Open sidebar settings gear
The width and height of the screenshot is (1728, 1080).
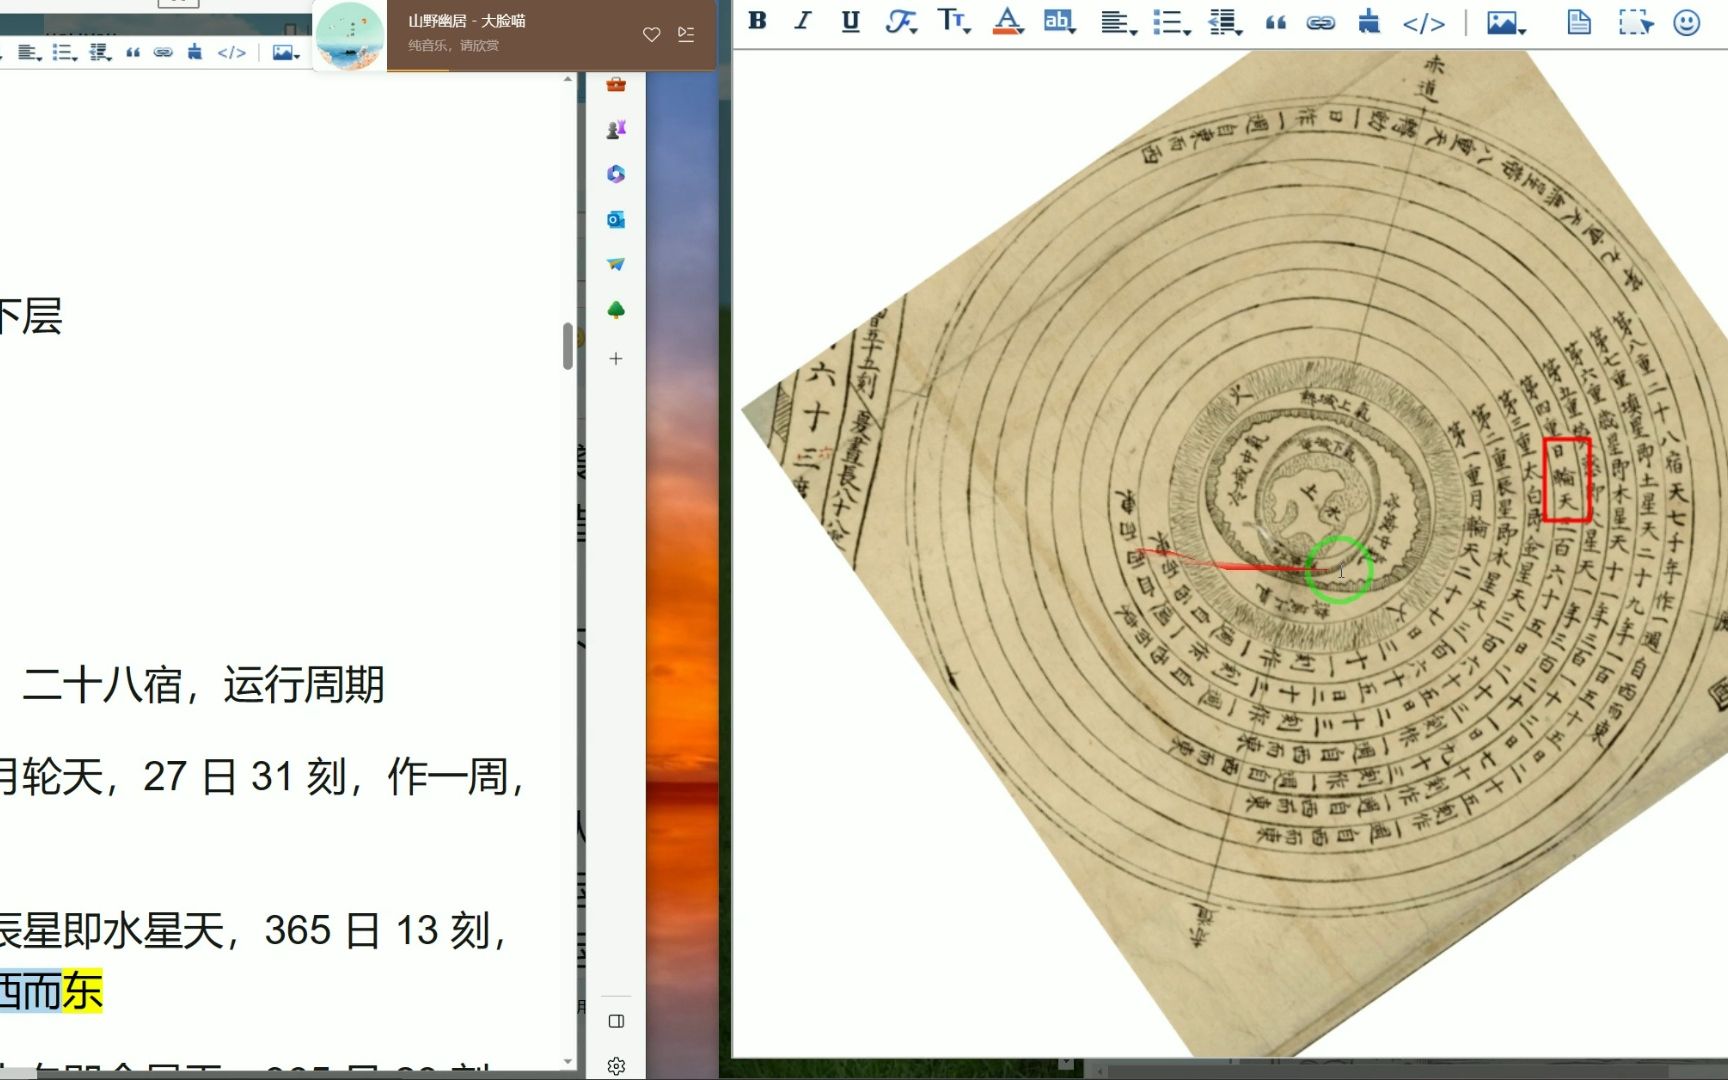click(x=616, y=1066)
